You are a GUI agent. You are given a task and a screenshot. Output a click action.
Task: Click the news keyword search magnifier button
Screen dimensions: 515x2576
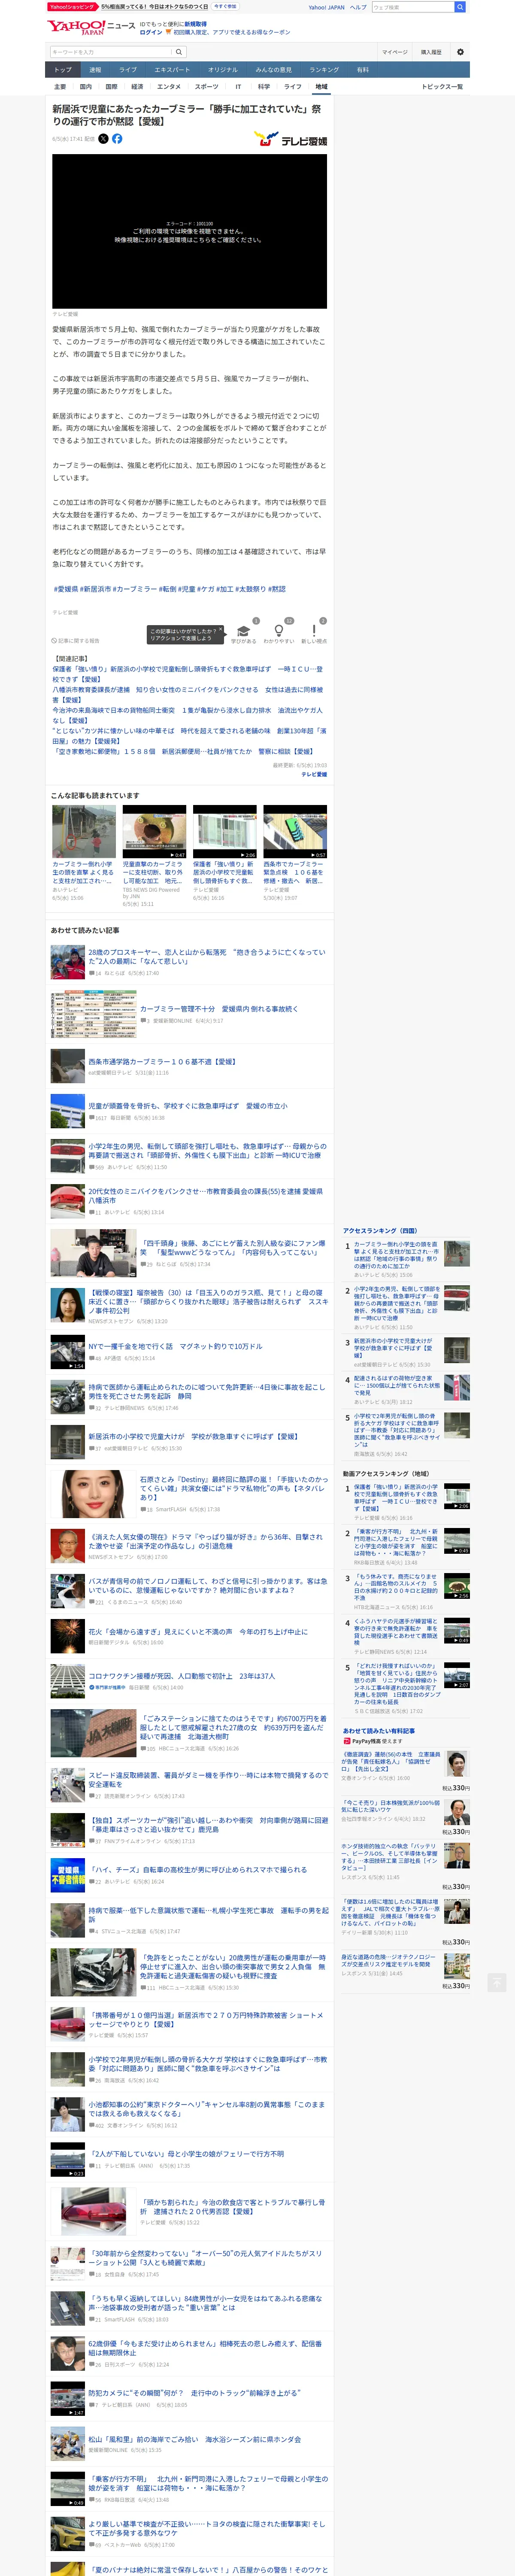point(179,52)
